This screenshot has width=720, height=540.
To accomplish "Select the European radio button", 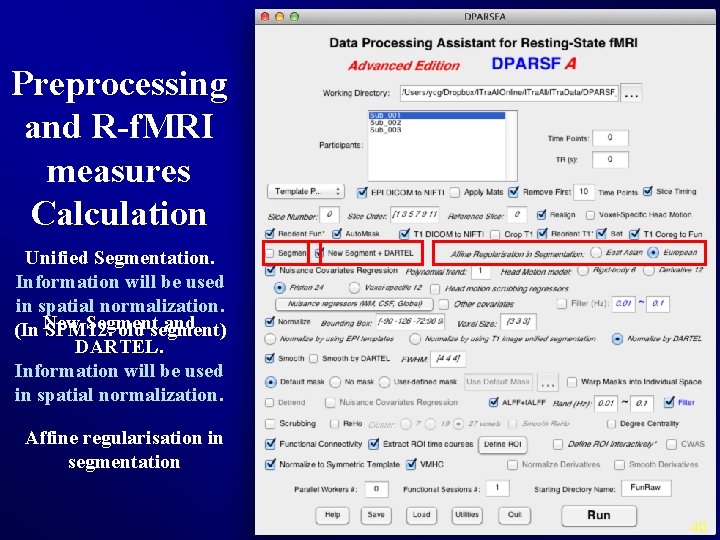I will (x=653, y=252).
